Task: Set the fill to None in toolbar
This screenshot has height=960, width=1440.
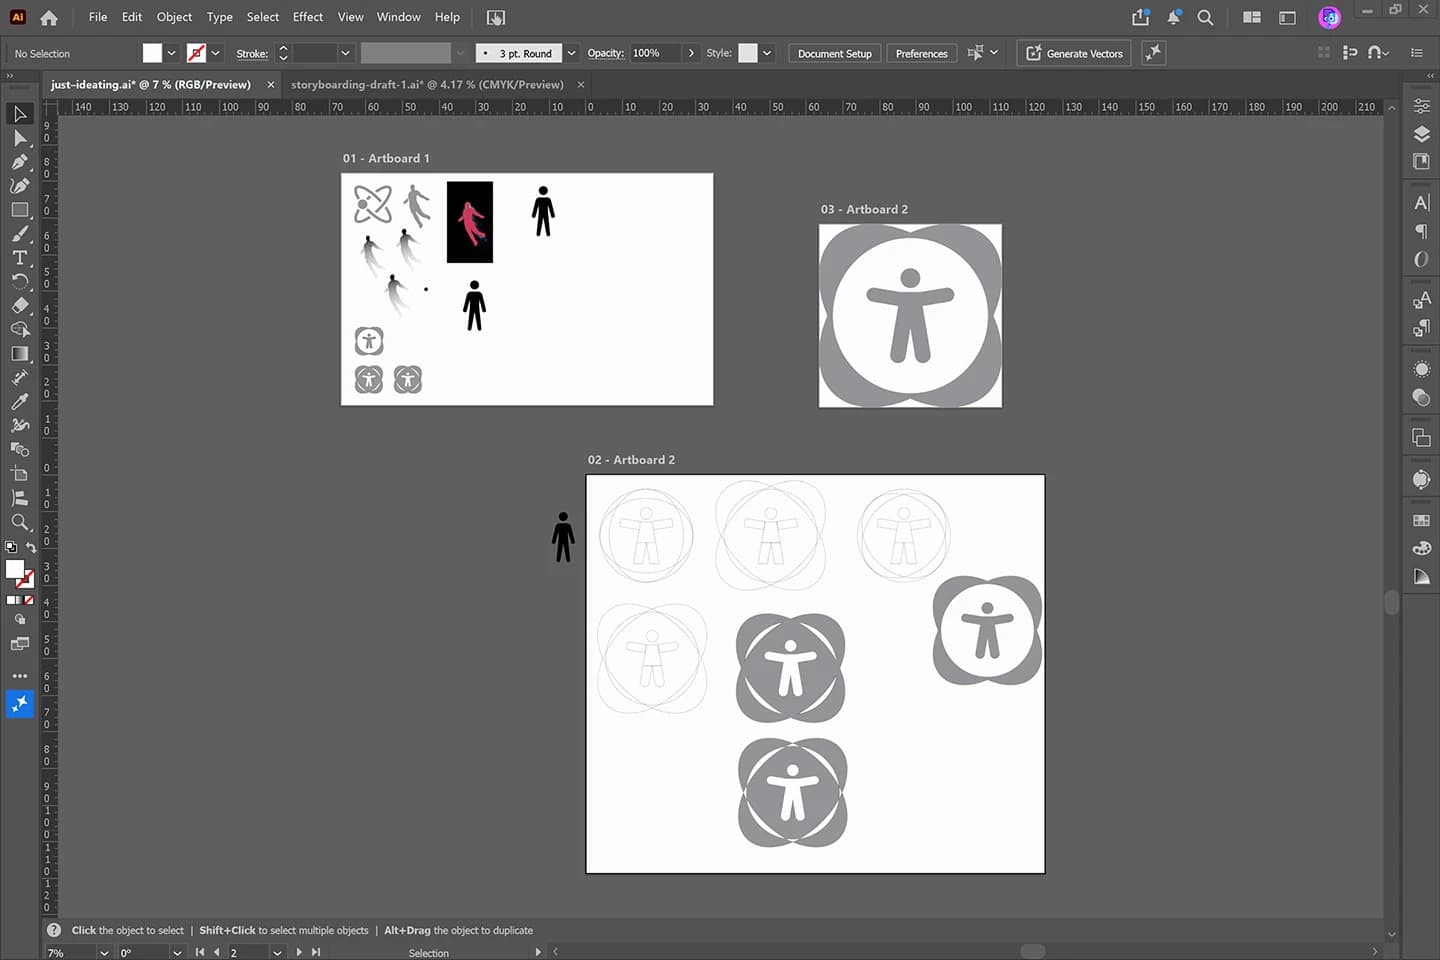Action: point(29,600)
